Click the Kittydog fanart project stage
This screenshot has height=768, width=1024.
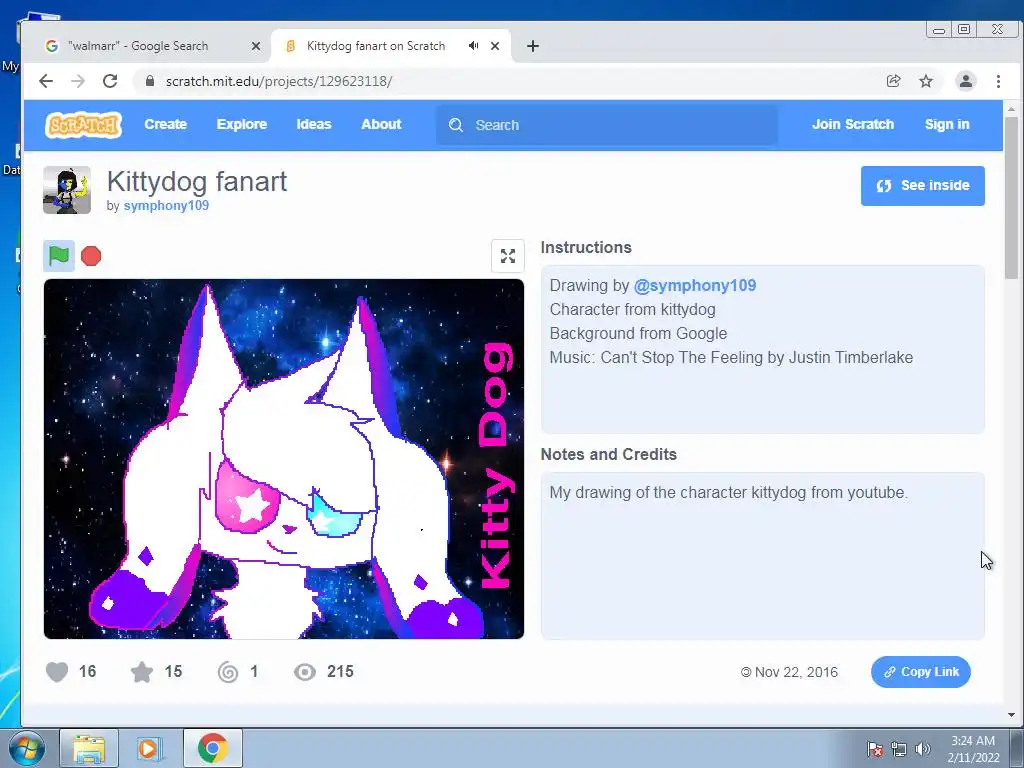click(x=283, y=458)
